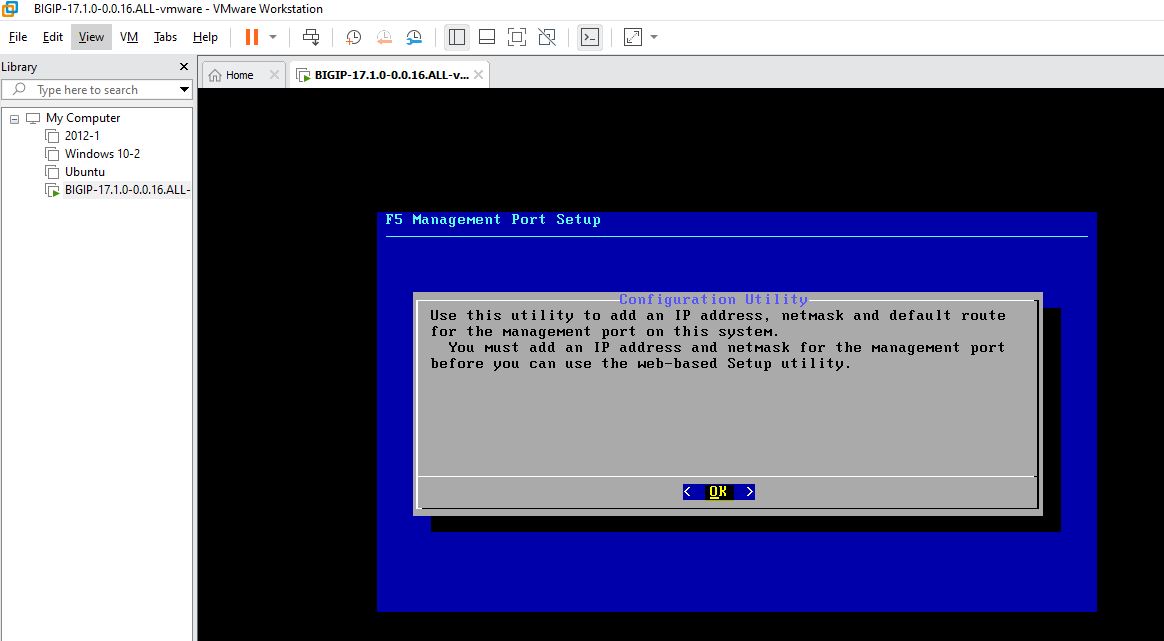Open the power options dropdown arrow beside Pause
This screenshot has width=1164, height=641.
273,37
